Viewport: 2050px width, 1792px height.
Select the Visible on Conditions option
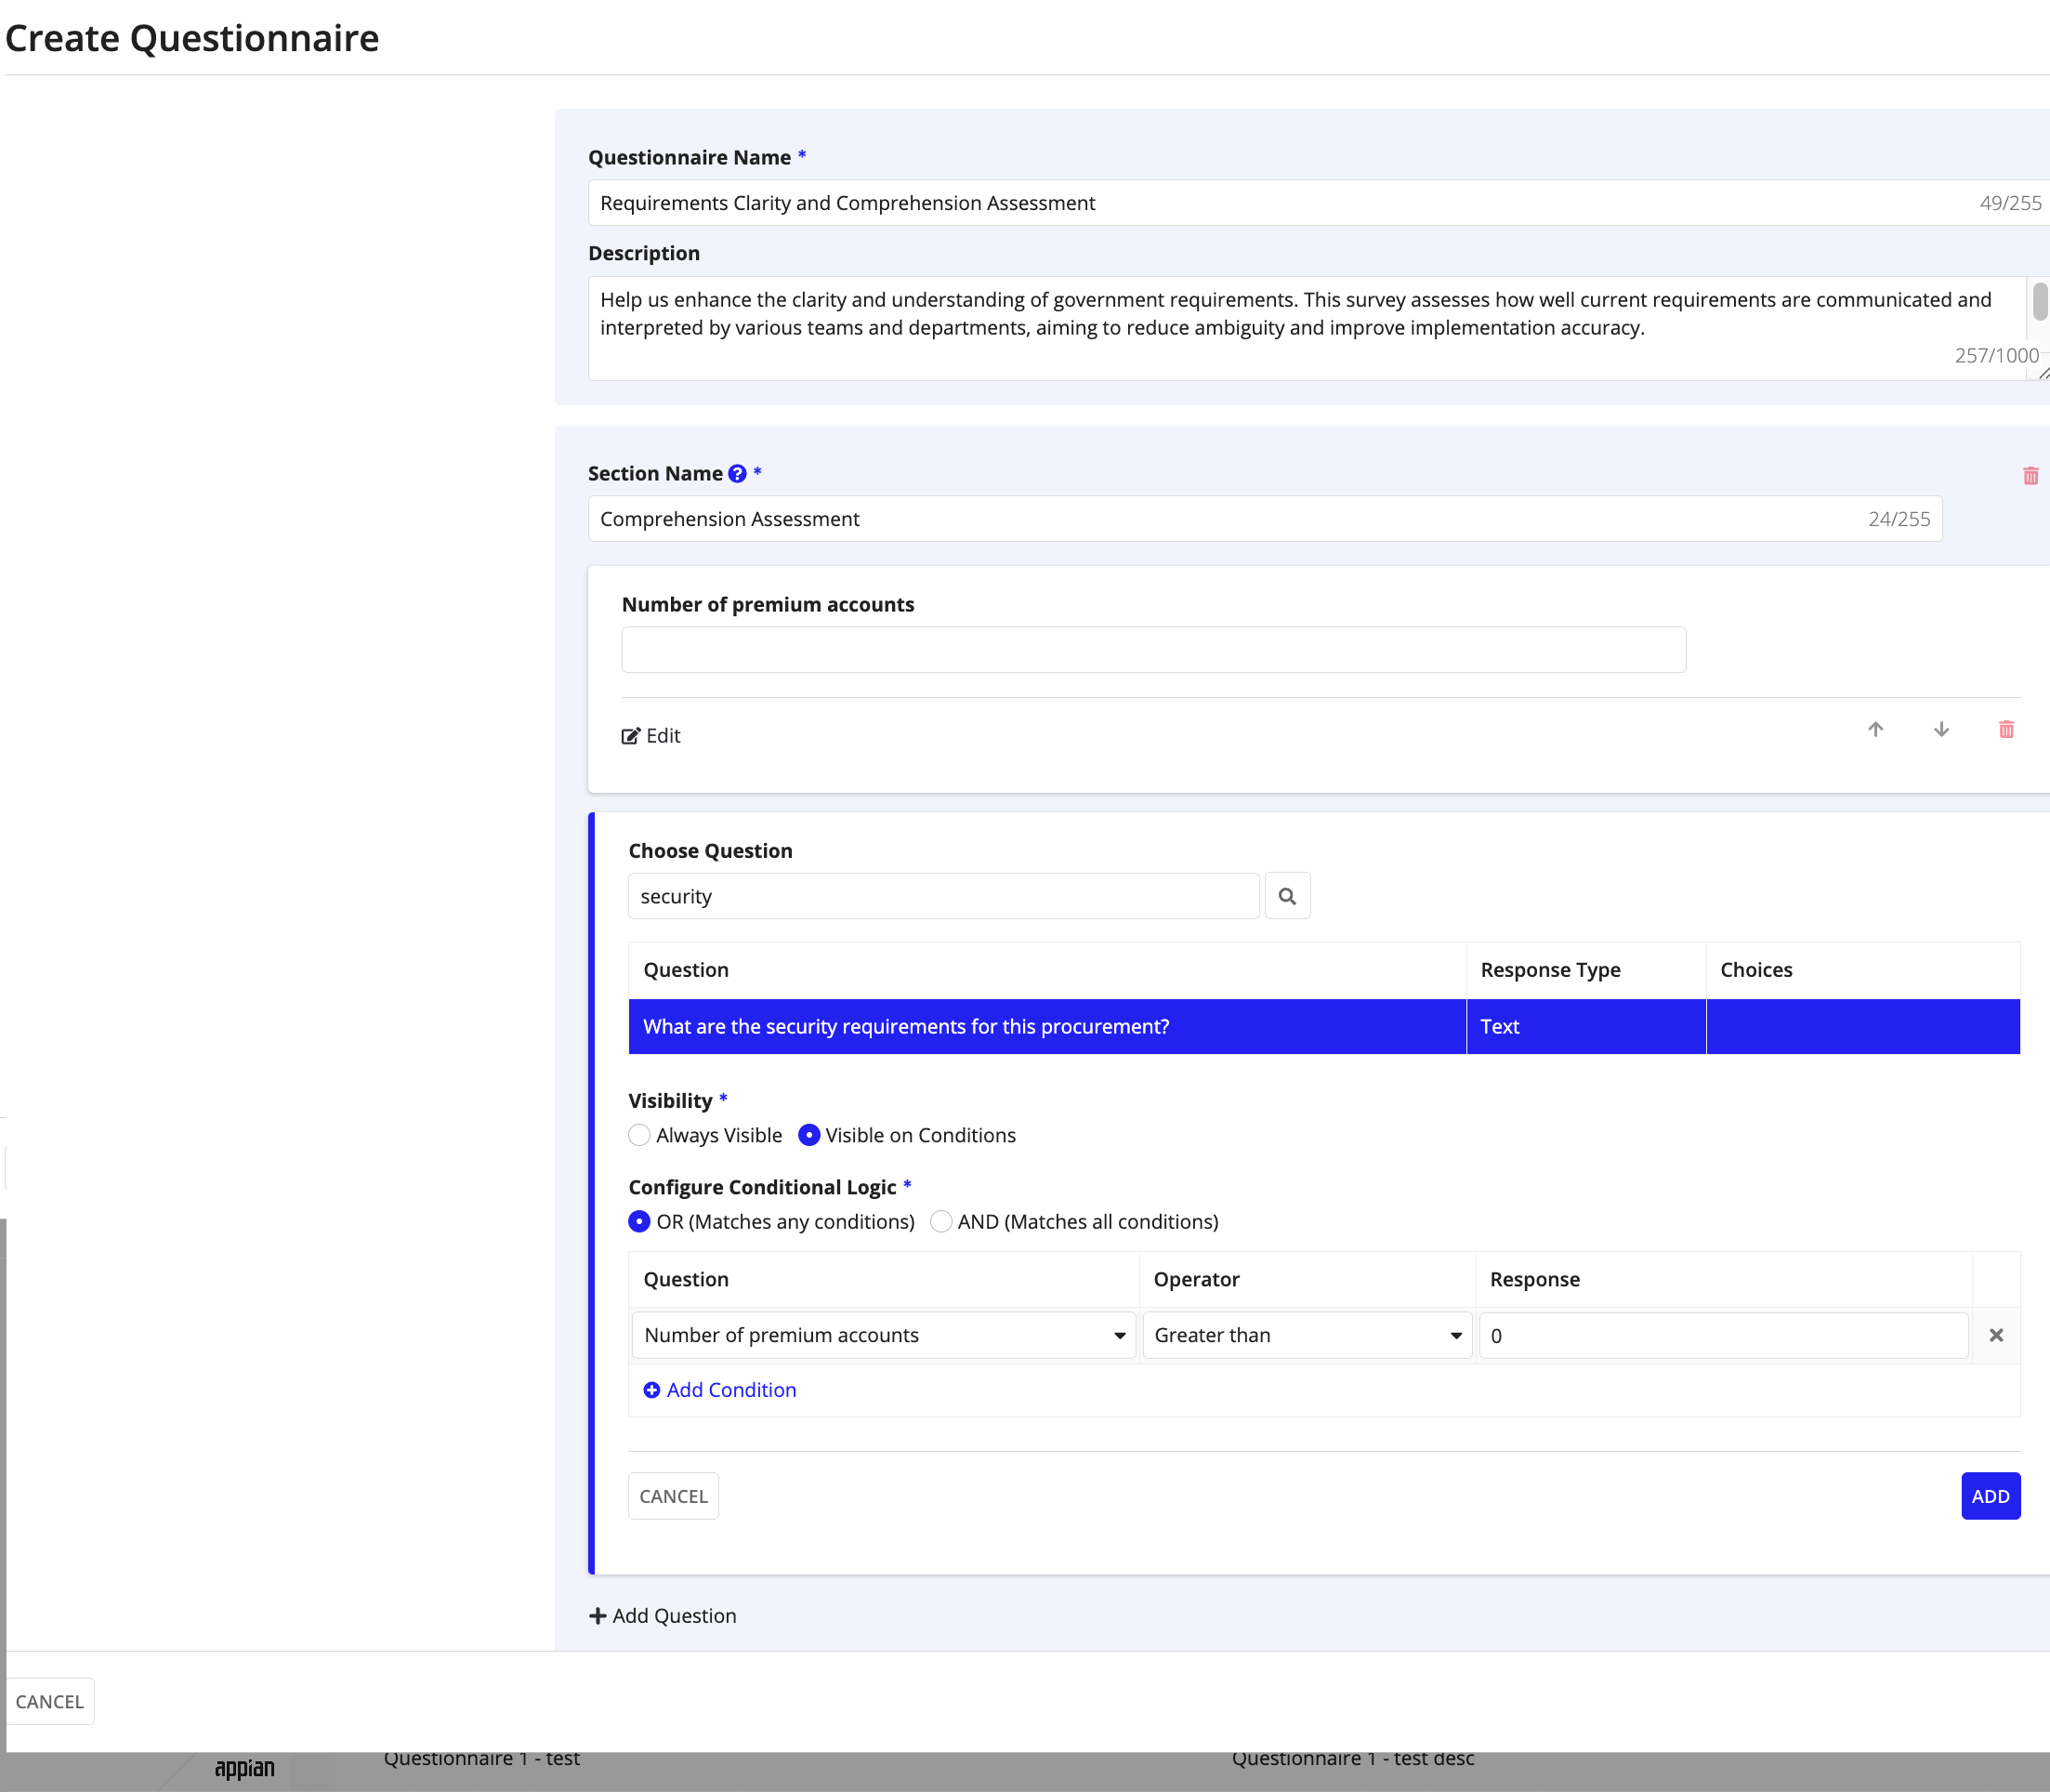pyautogui.click(x=809, y=1135)
